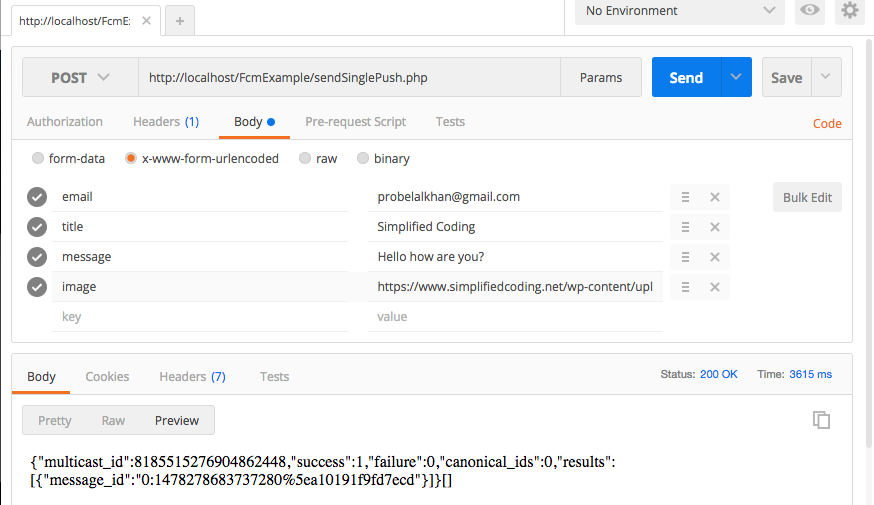874x505 pixels.
Task: Open the environment quick look eye icon
Action: coord(809,11)
